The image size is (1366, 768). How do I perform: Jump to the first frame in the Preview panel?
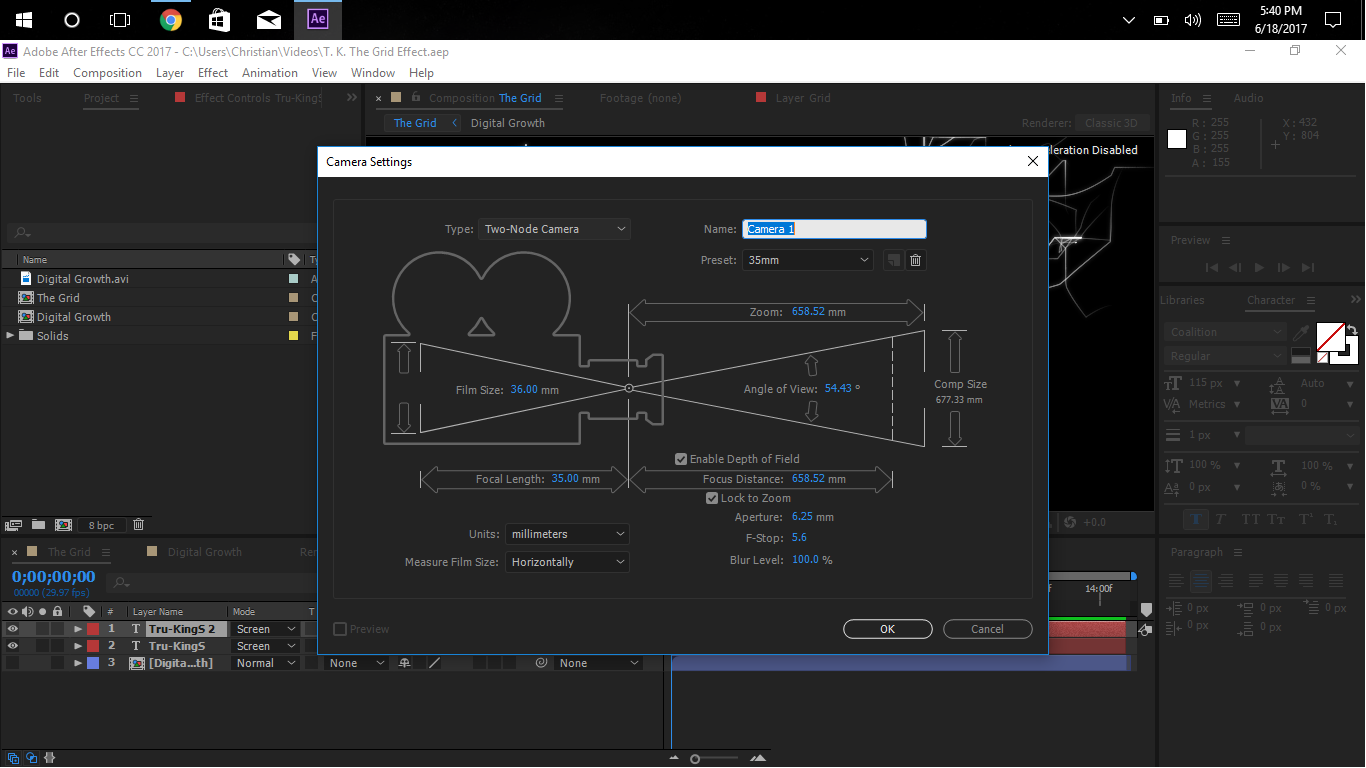pyautogui.click(x=1212, y=267)
